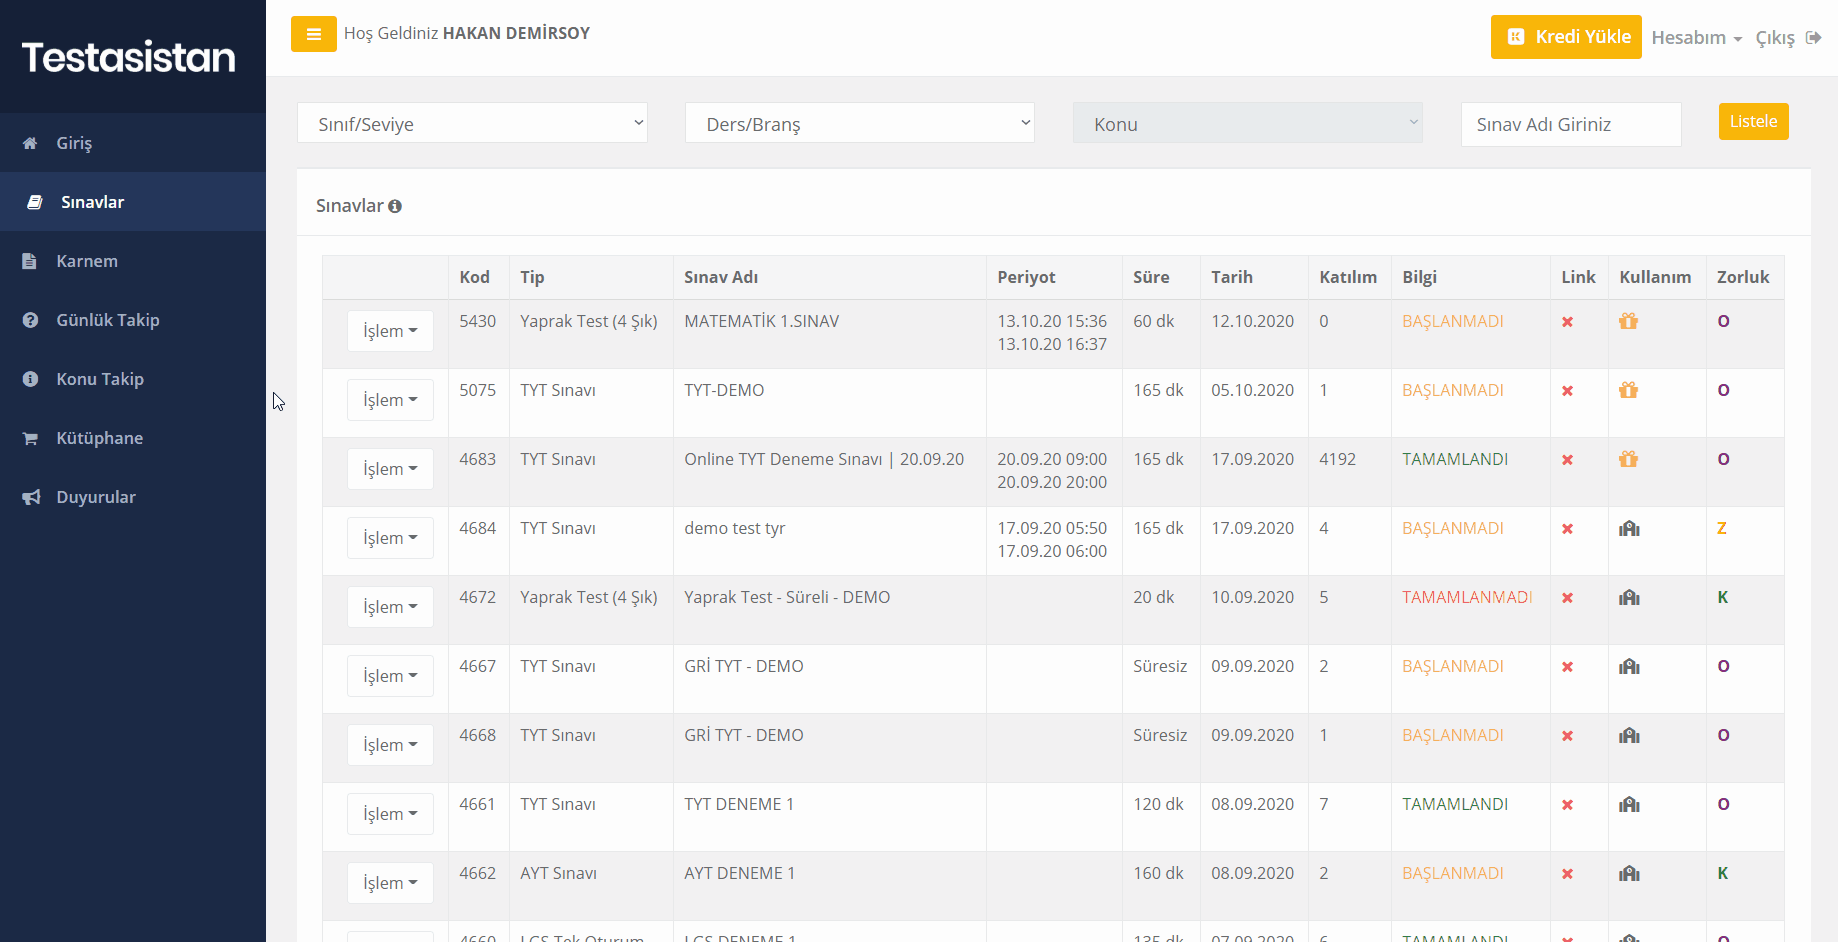Click the Çıkış logout icon
The image size is (1838, 942).
tap(1813, 37)
